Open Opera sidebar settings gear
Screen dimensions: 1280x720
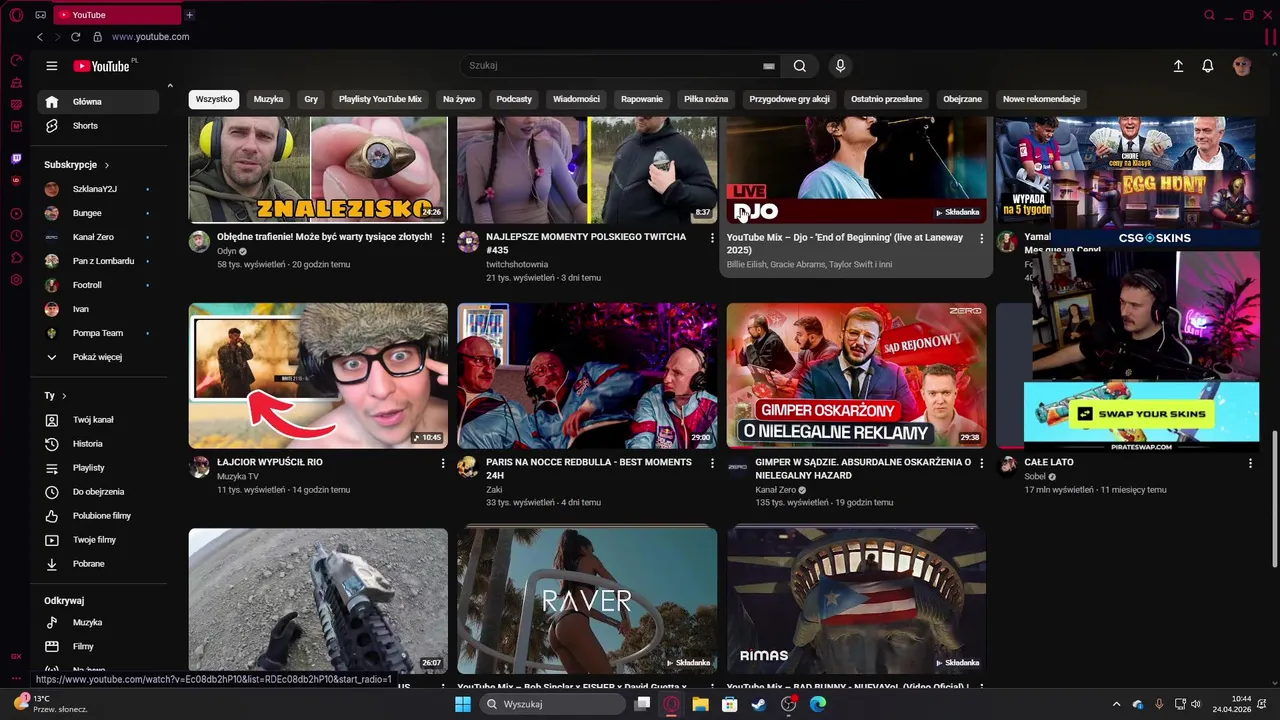pyautogui.click(x=16, y=280)
